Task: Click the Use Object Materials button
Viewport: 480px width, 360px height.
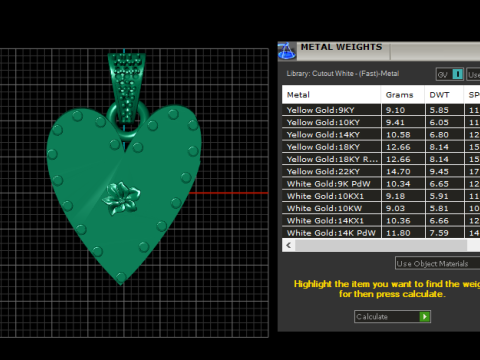Action: pos(437,263)
